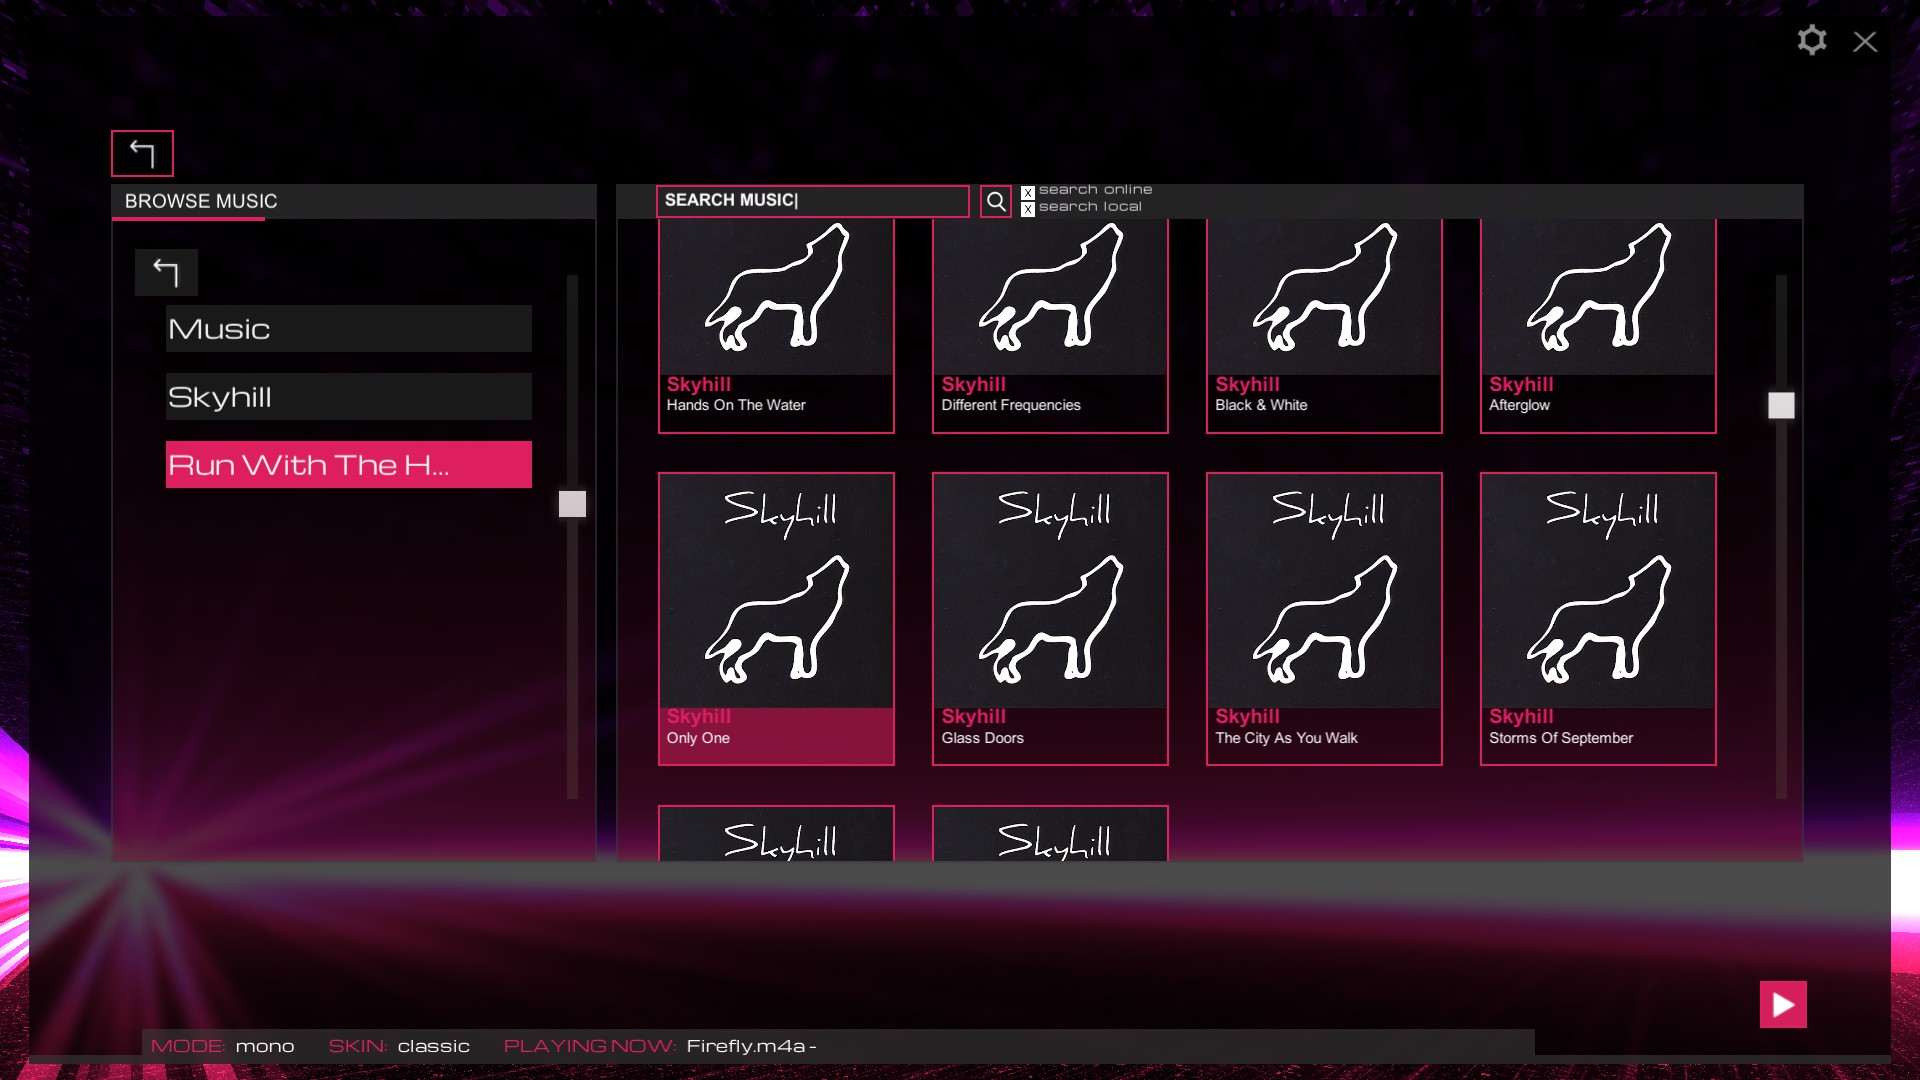
Task: Open the settings gear icon
Action: [1811, 41]
